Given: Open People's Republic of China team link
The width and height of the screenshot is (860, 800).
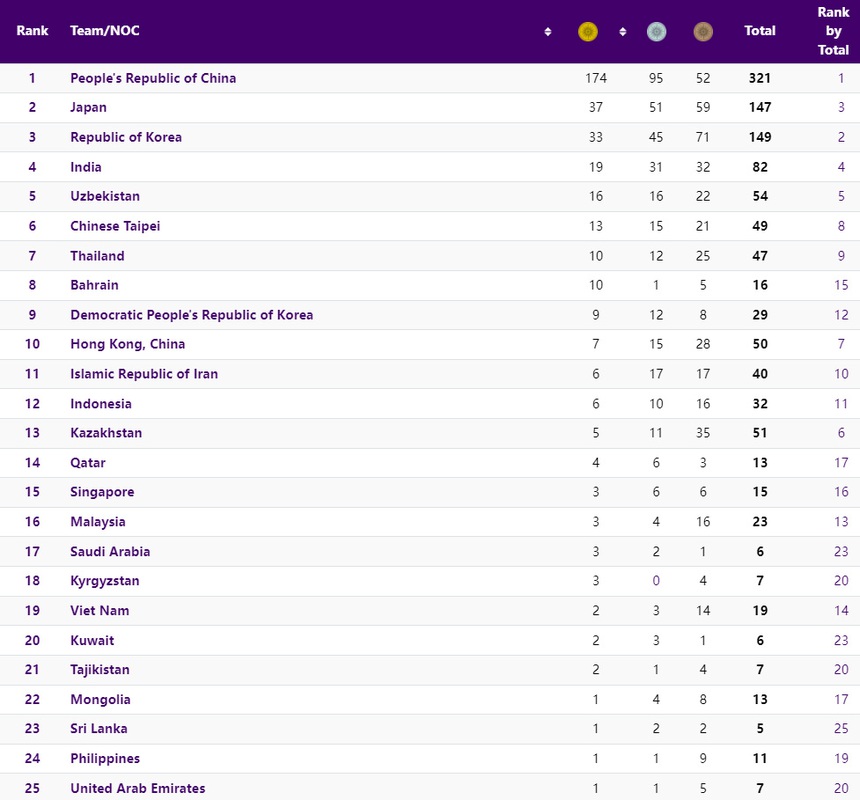Looking at the screenshot, I should [153, 78].
